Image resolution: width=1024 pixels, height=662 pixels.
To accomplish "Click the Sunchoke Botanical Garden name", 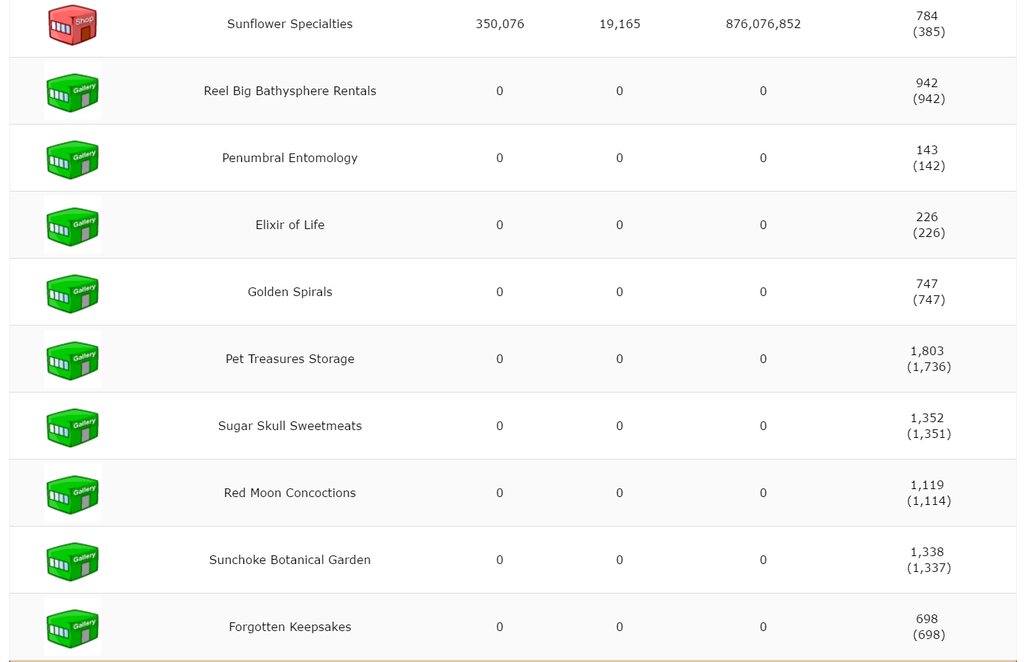I will 290,560.
